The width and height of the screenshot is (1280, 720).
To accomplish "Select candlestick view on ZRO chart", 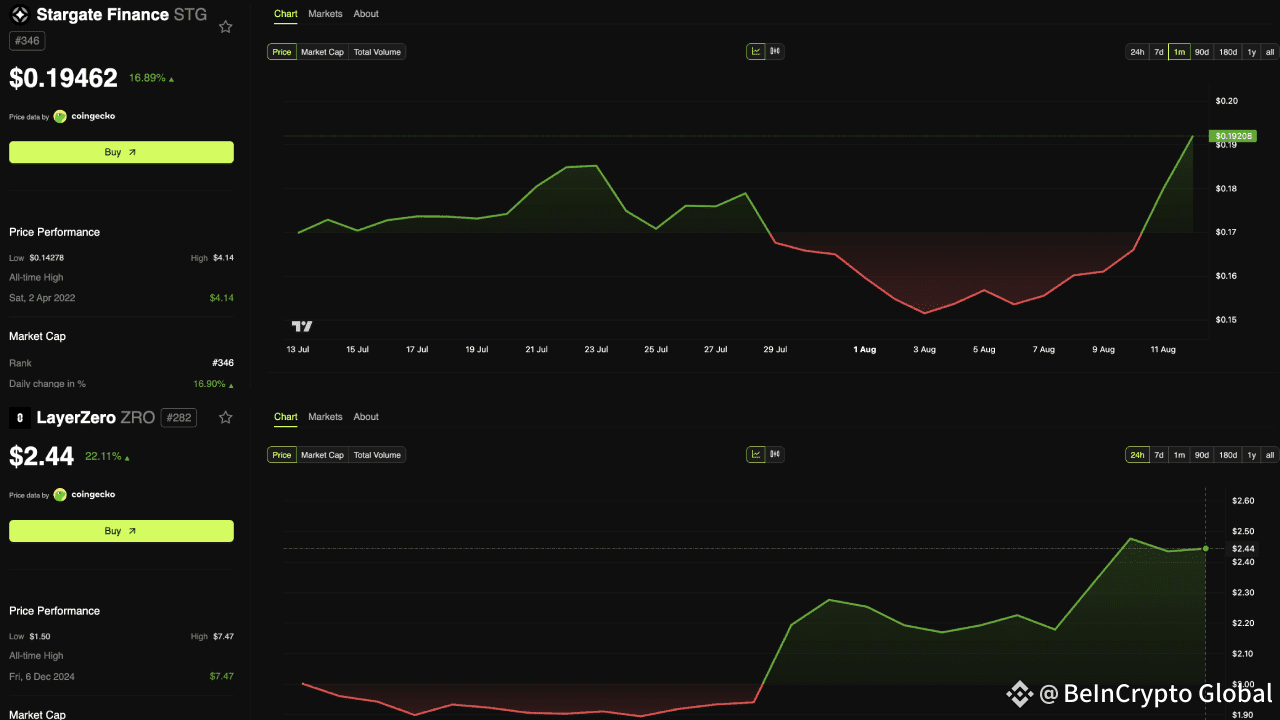I will pyautogui.click(x=775, y=454).
